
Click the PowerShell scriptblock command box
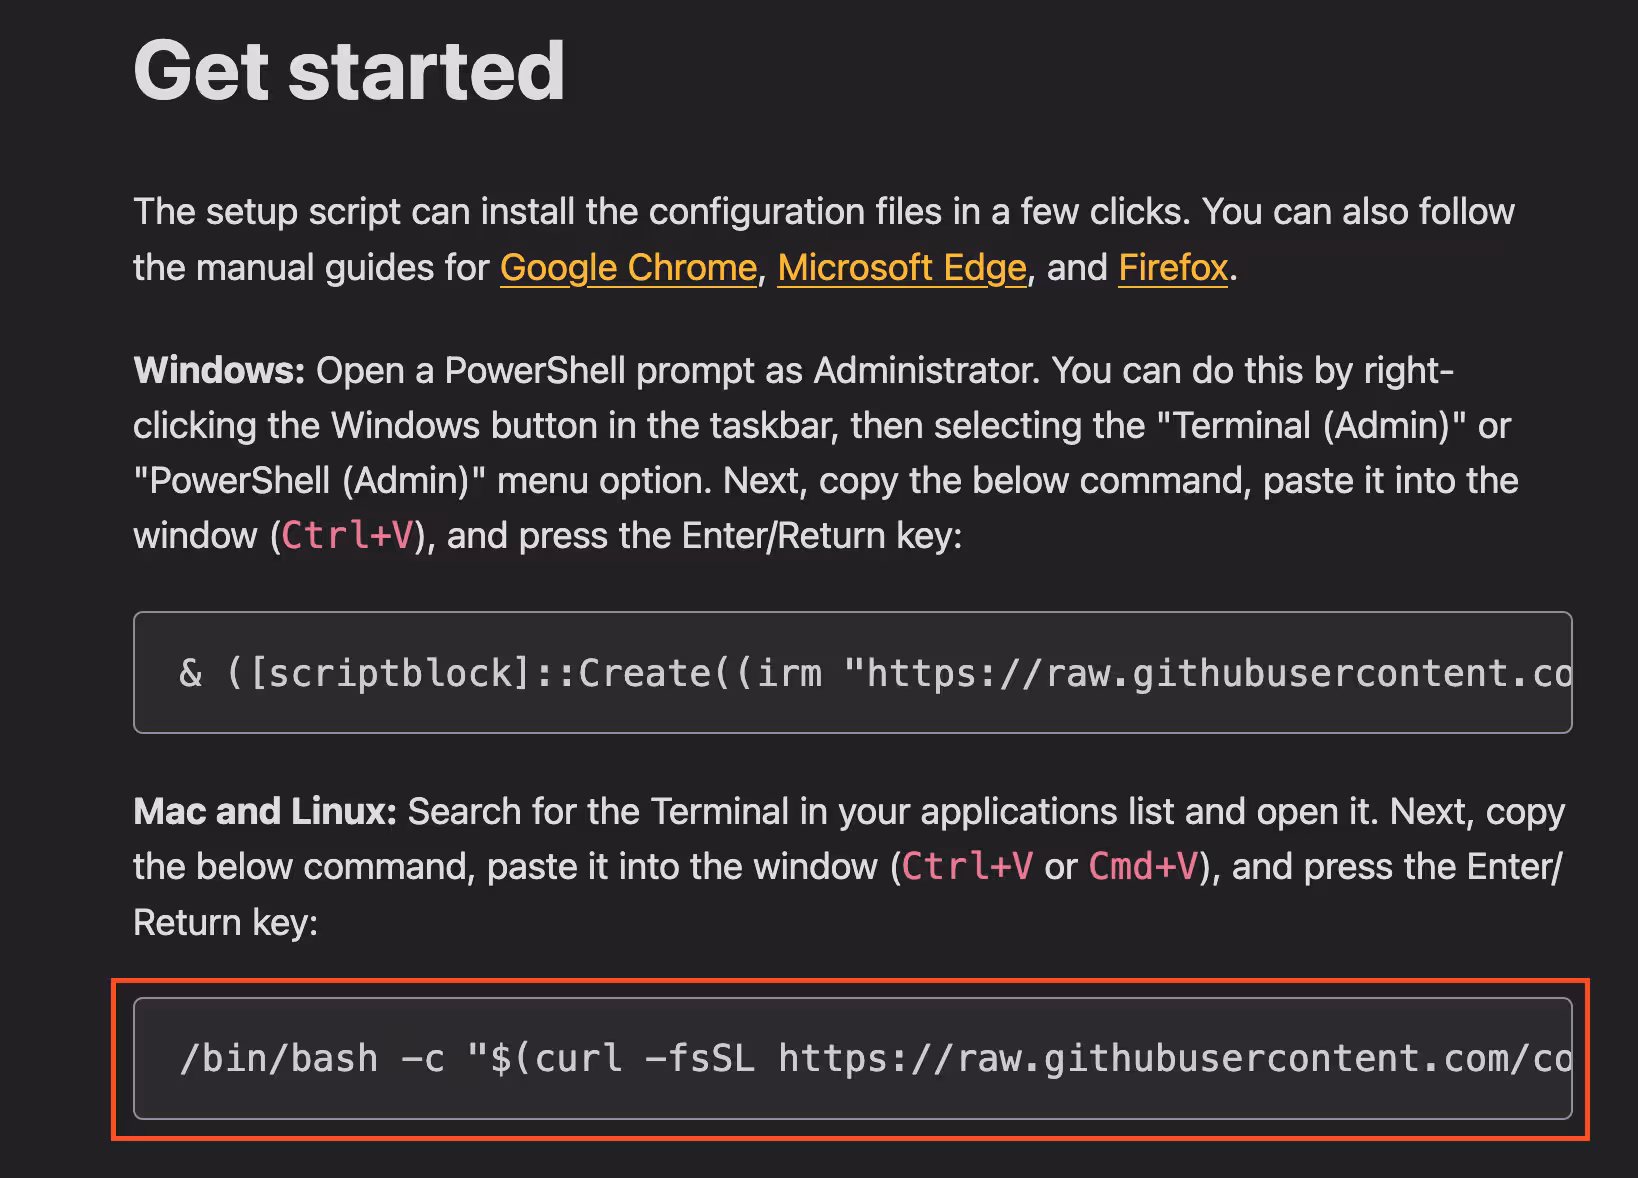(852, 672)
